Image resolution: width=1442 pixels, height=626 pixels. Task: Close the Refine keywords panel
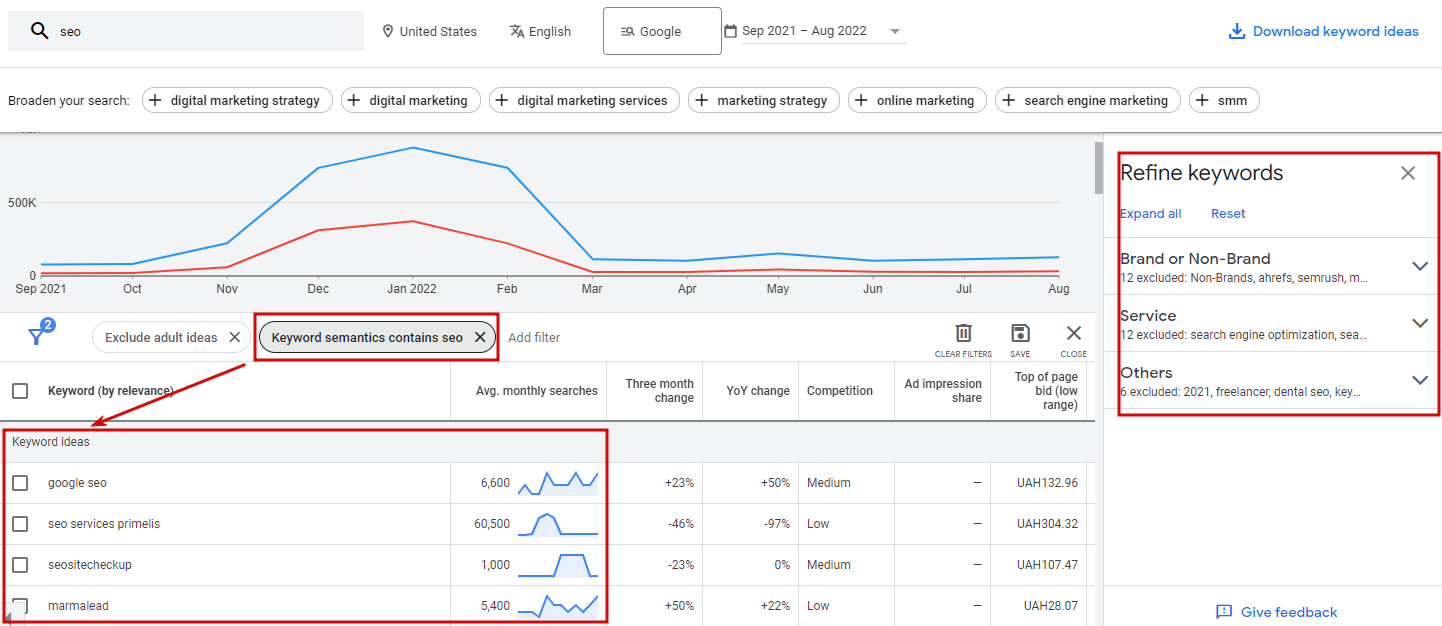click(x=1408, y=173)
